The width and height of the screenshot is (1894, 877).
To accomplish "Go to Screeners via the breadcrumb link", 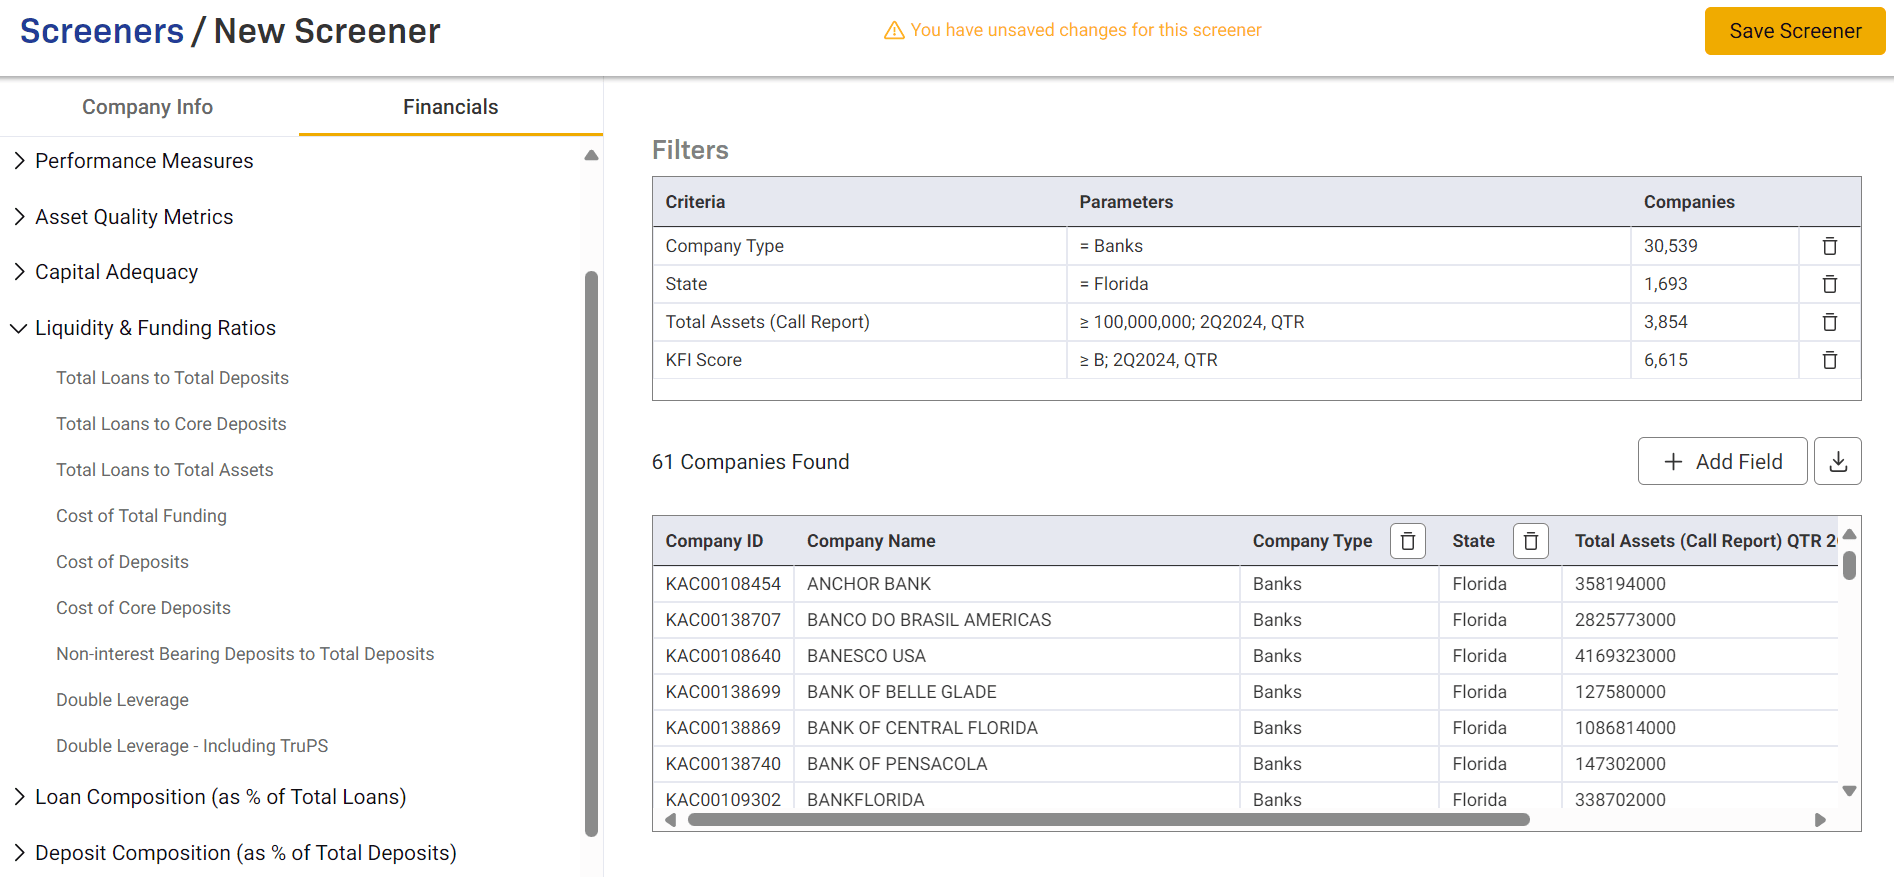I will pyautogui.click(x=102, y=31).
